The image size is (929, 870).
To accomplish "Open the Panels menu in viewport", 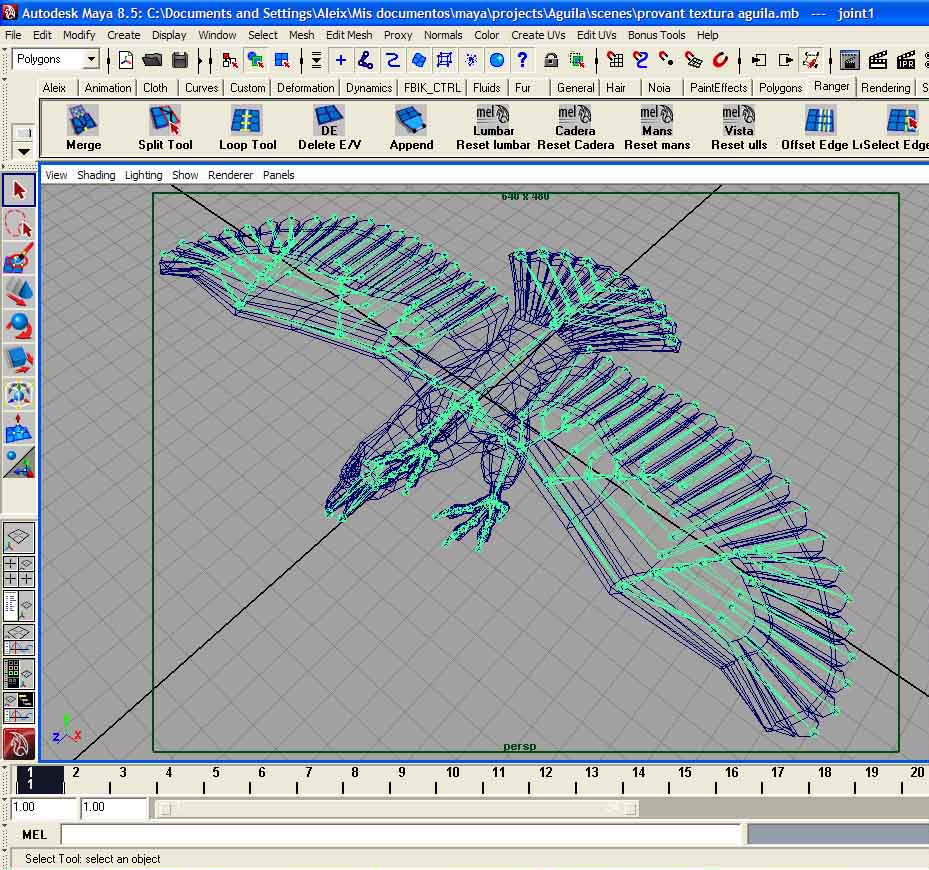I will click(278, 175).
